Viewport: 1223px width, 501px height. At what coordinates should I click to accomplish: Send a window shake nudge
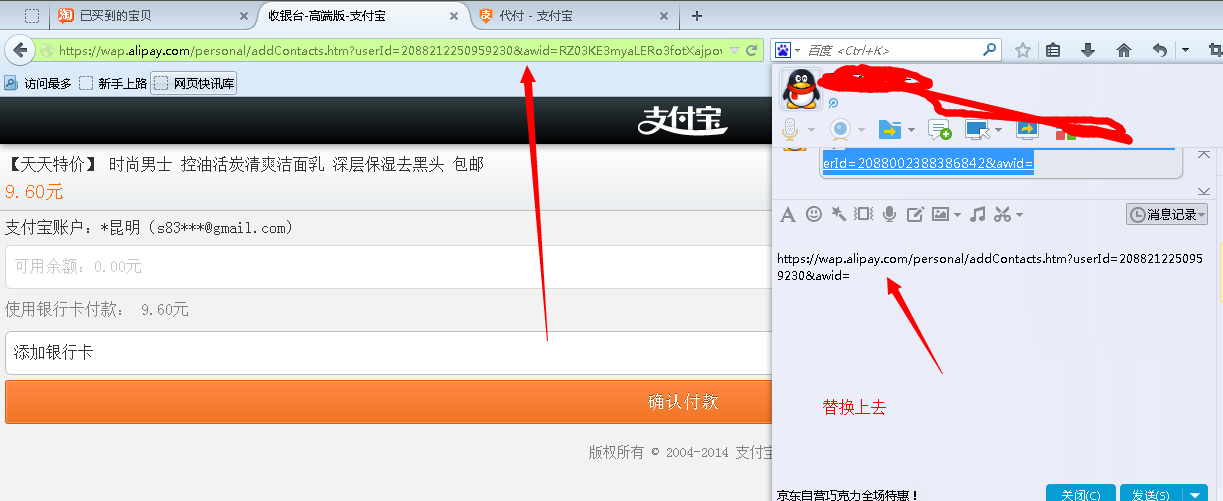pyautogui.click(x=864, y=214)
